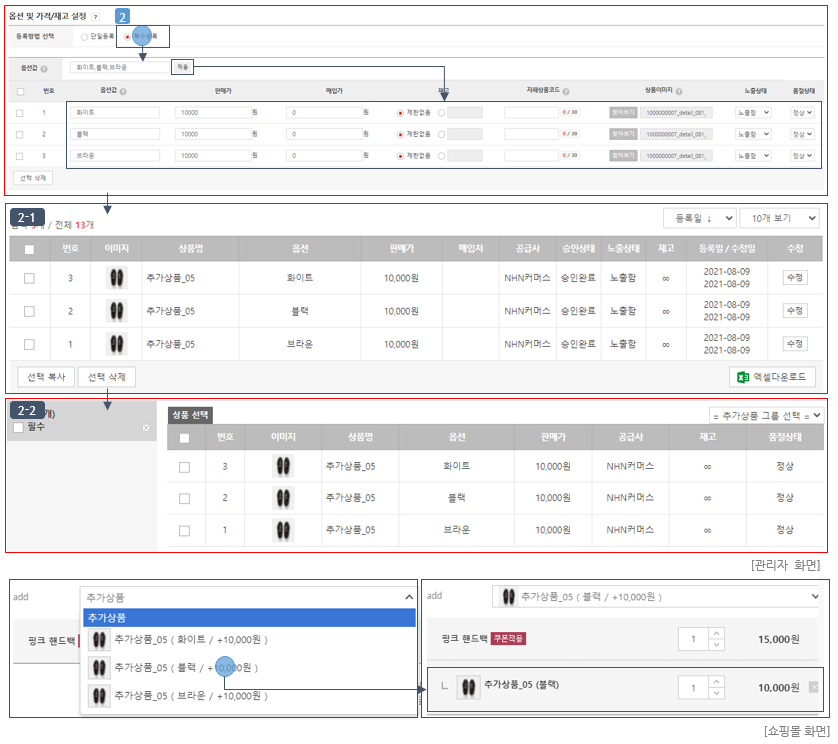Remove 필수 group with the small x icon

click(x=146, y=428)
